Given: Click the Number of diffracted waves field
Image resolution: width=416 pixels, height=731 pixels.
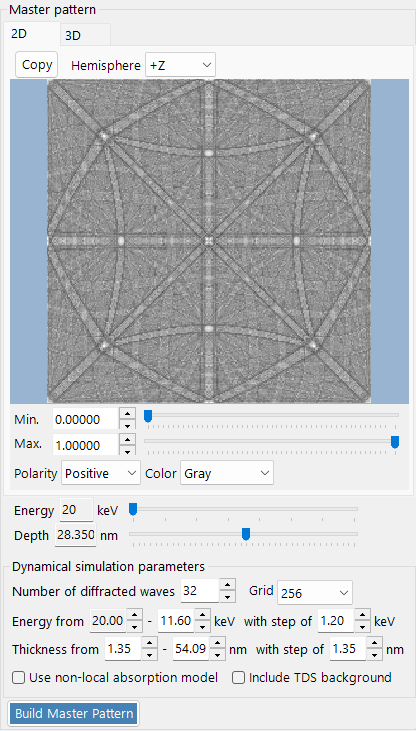Looking at the screenshot, I should coord(199,591).
